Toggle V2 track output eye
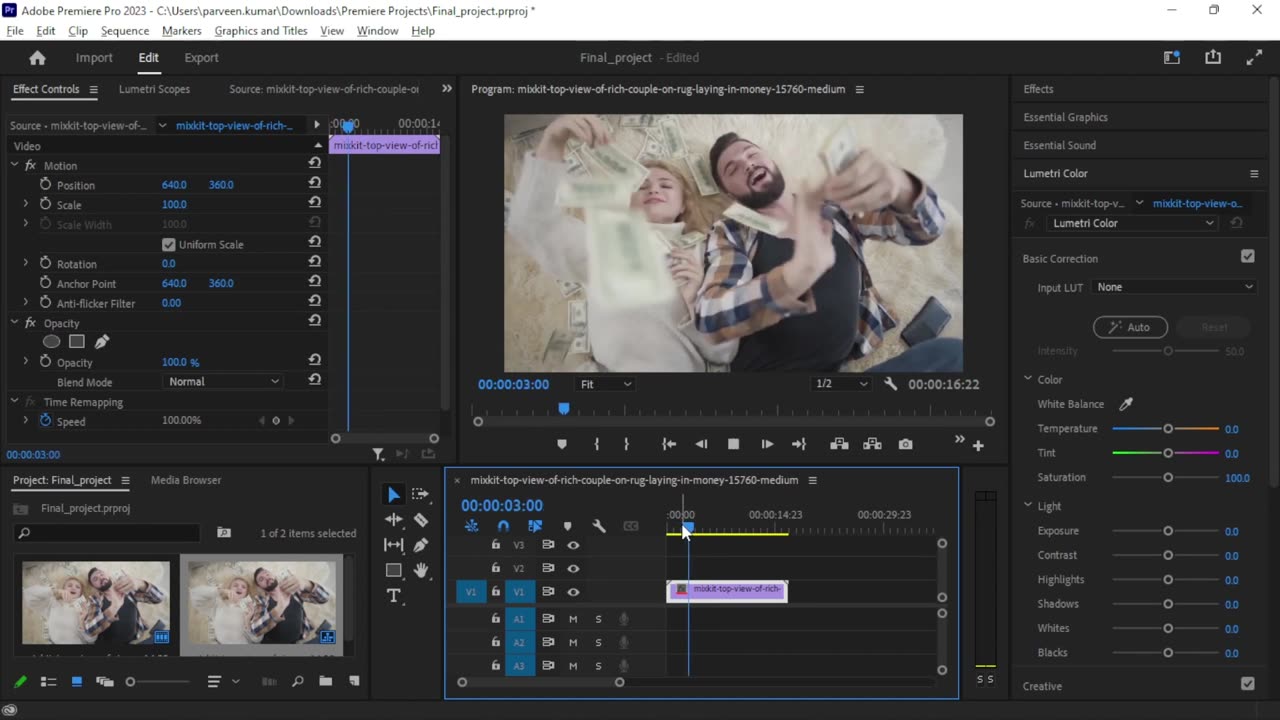 coord(573,568)
